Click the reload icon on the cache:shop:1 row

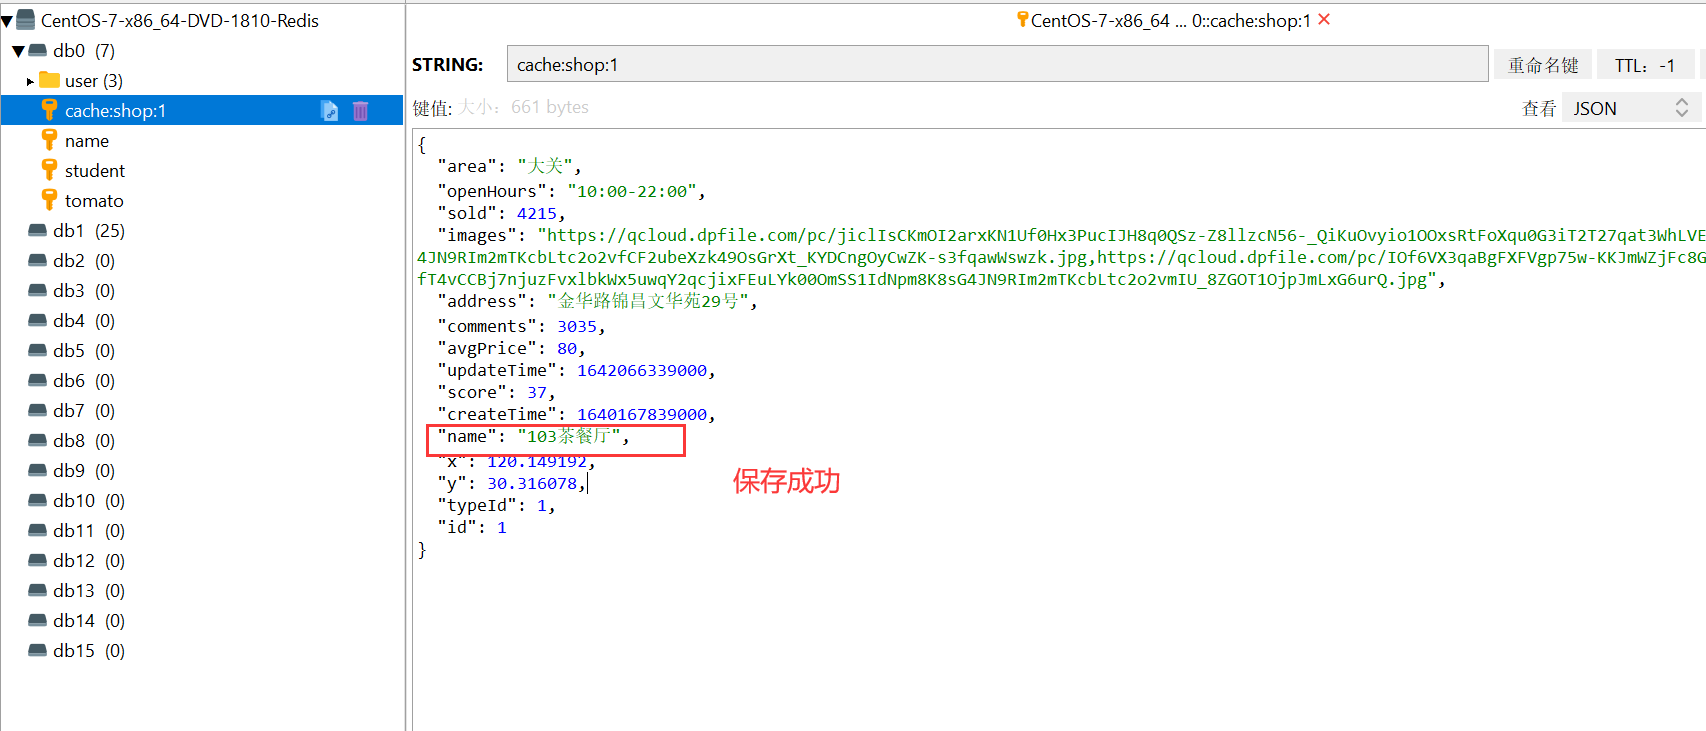pos(330,110)
